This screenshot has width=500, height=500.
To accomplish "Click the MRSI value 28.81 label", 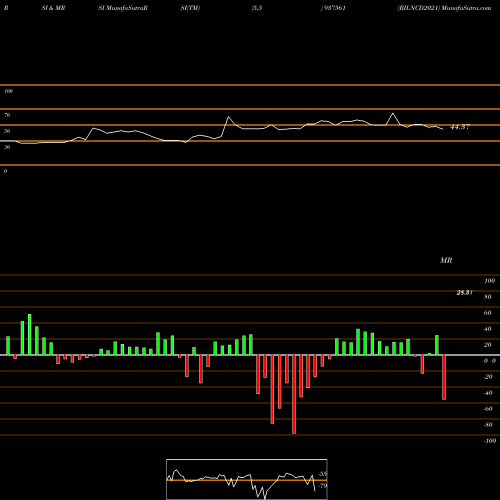I will coord(464,292).
